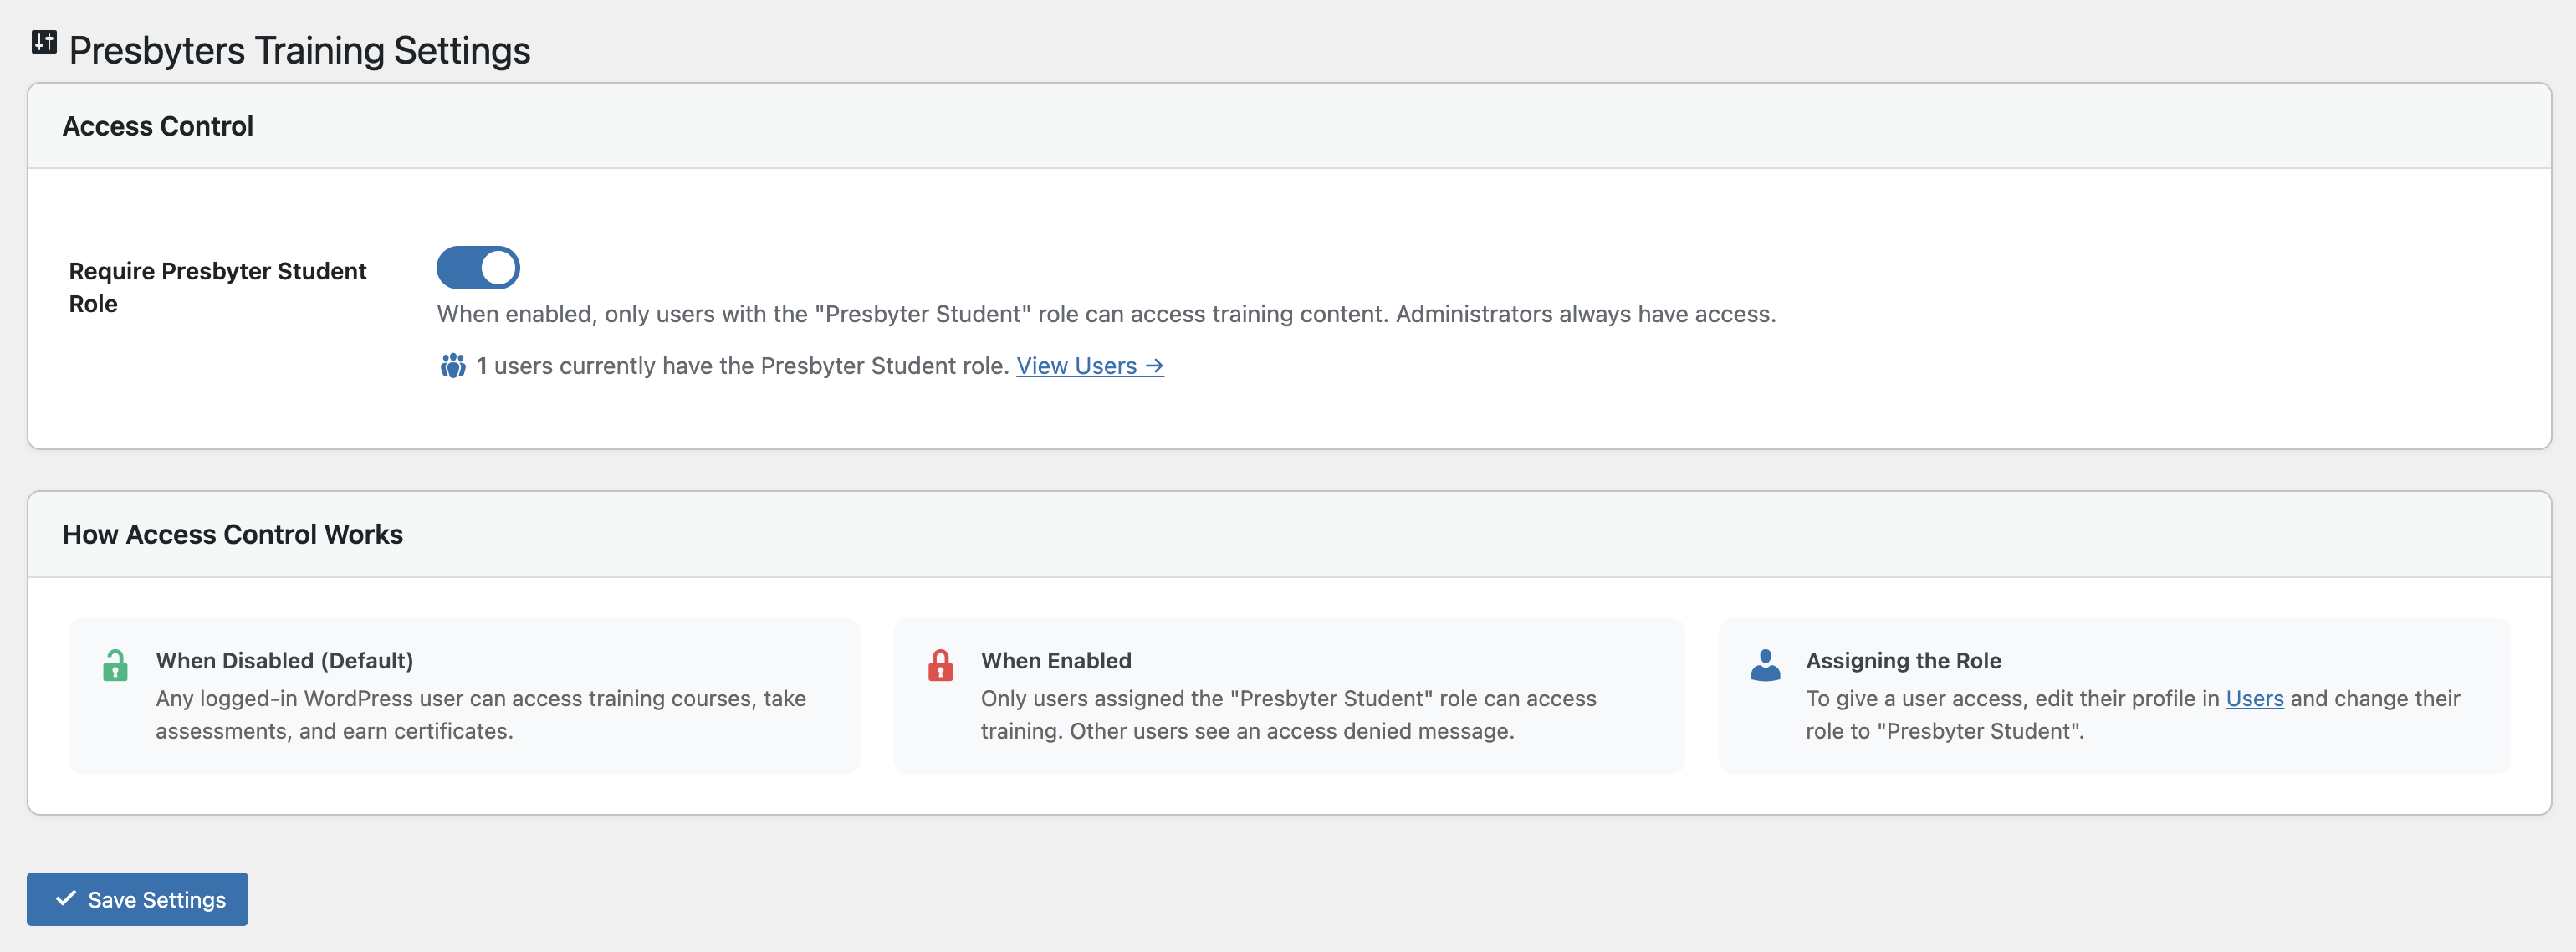Click checkmark icon on Save Settings button
The height and width of the screenshot is (952, 2576).
(66, 898)
